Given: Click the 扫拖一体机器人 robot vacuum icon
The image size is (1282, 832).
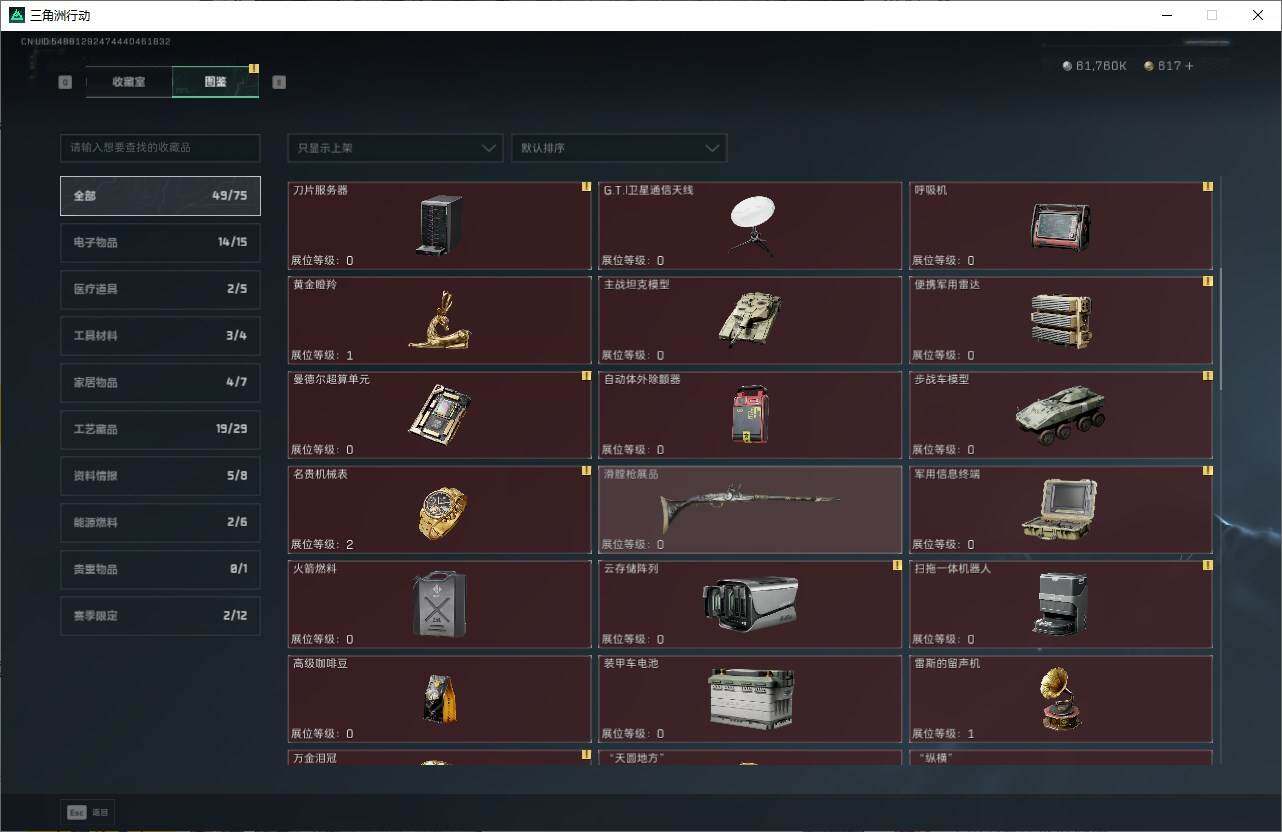Looking at the screenshot, I should (x=1060, y=602).
